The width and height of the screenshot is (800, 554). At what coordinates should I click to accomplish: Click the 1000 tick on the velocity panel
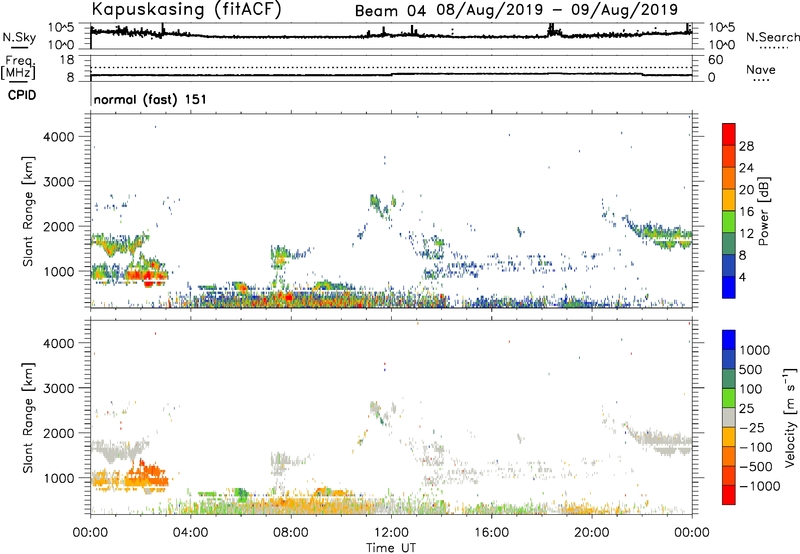[58, 478]
